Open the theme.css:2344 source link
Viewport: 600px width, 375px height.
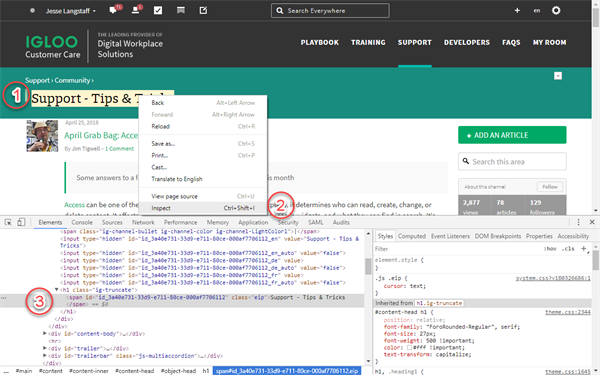[568, 312]
